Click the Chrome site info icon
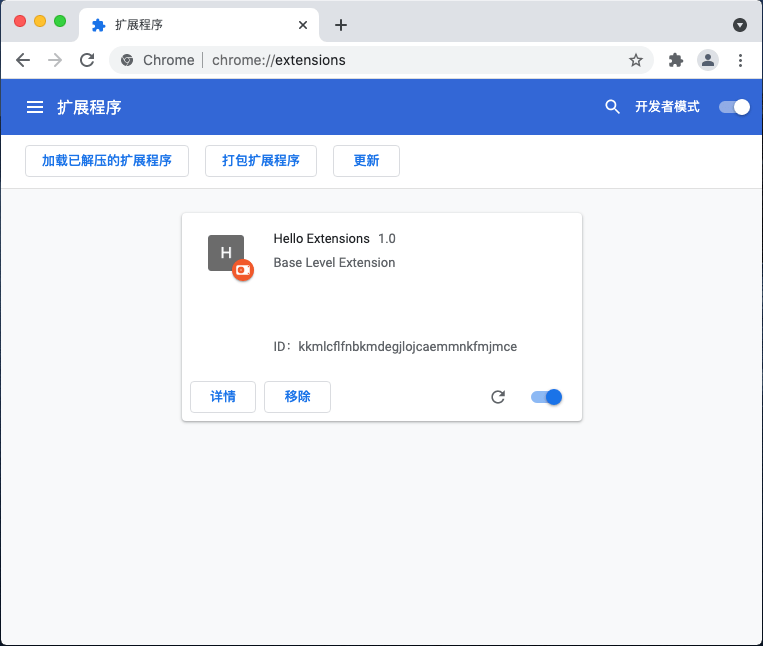The height and width of the screenshot is (646, 763). pos(127,60)
